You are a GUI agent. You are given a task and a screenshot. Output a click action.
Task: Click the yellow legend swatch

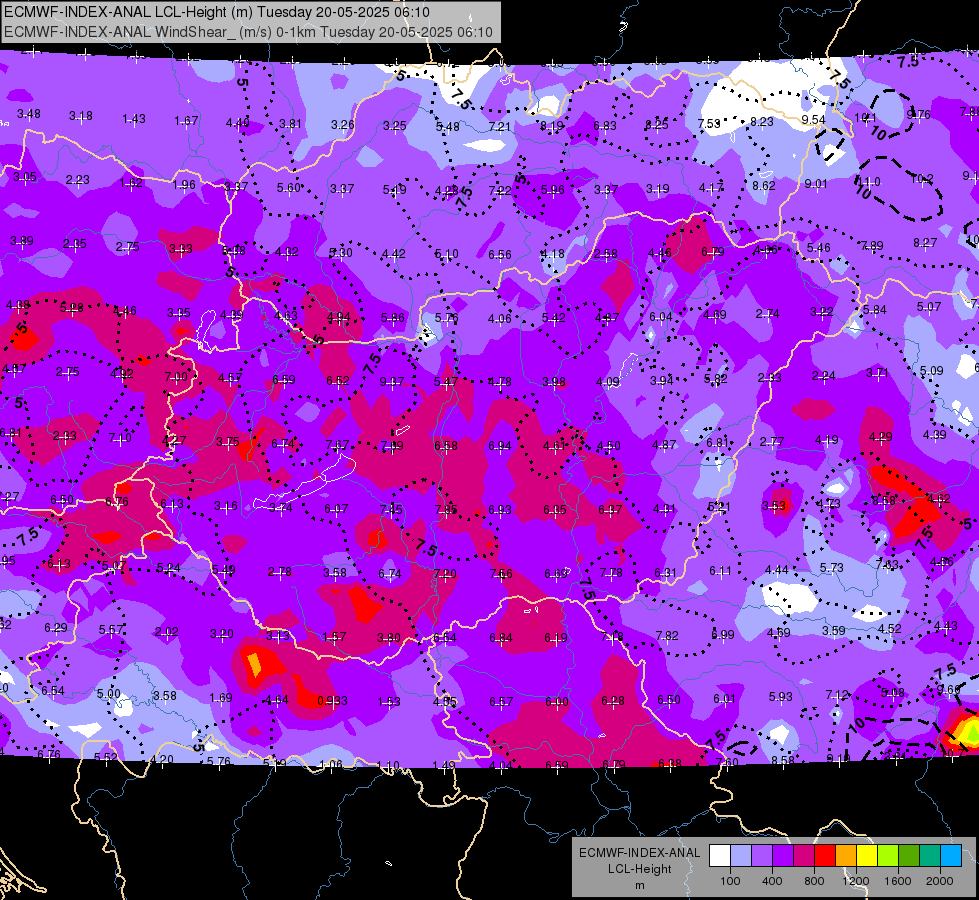click(x=867, y=856)
